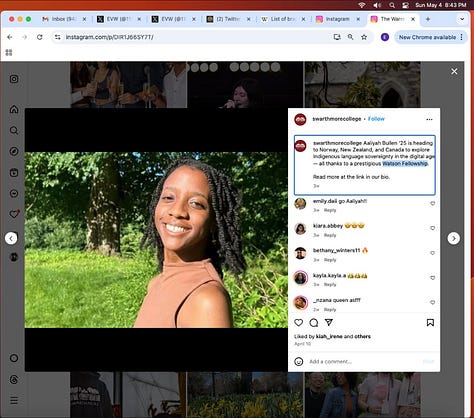Open emily.dail's profile avatar
Viewport: 474px width, 418px height.
[300, 203]
